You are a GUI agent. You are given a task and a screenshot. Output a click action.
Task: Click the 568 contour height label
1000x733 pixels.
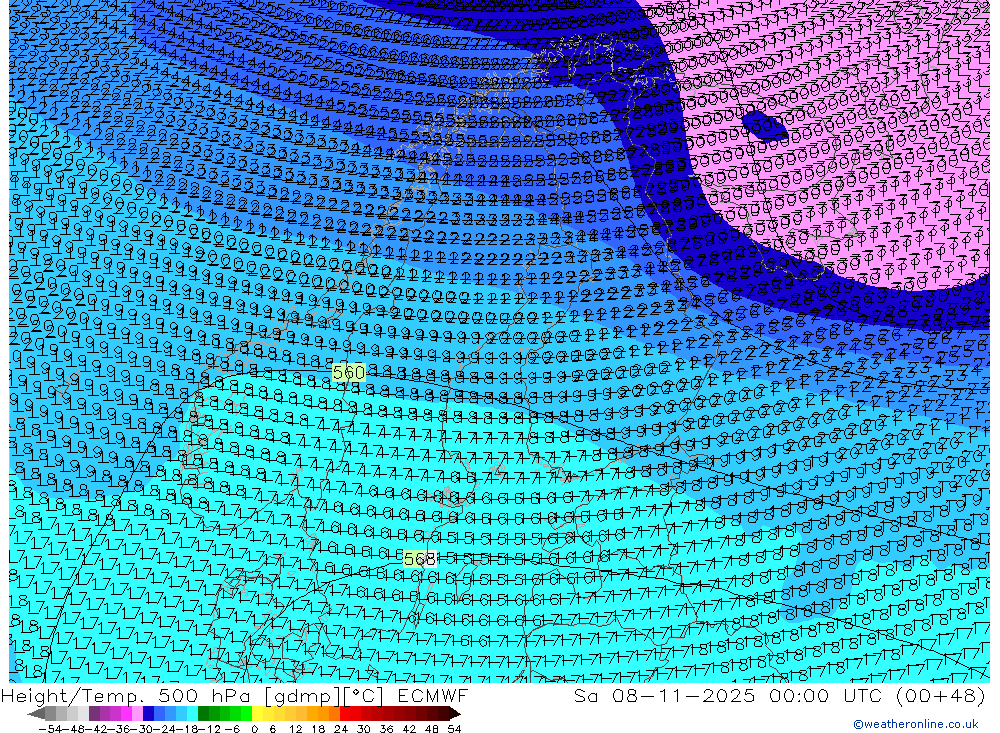pos(420,559)
